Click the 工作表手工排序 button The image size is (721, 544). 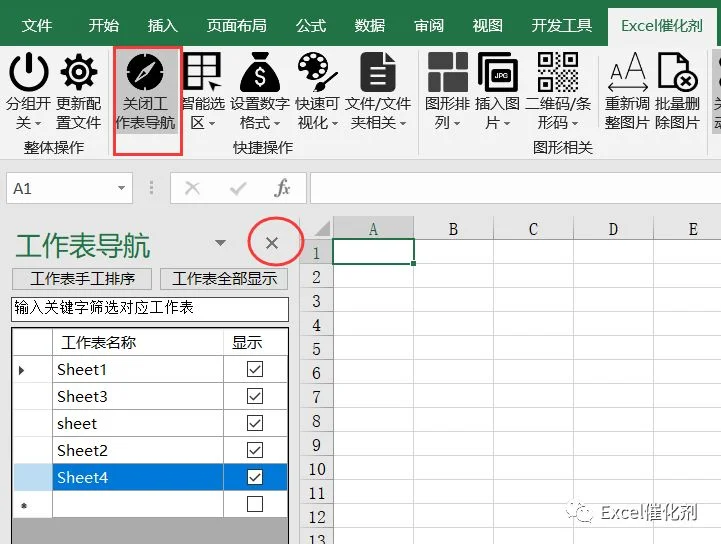tap(82, 279)
